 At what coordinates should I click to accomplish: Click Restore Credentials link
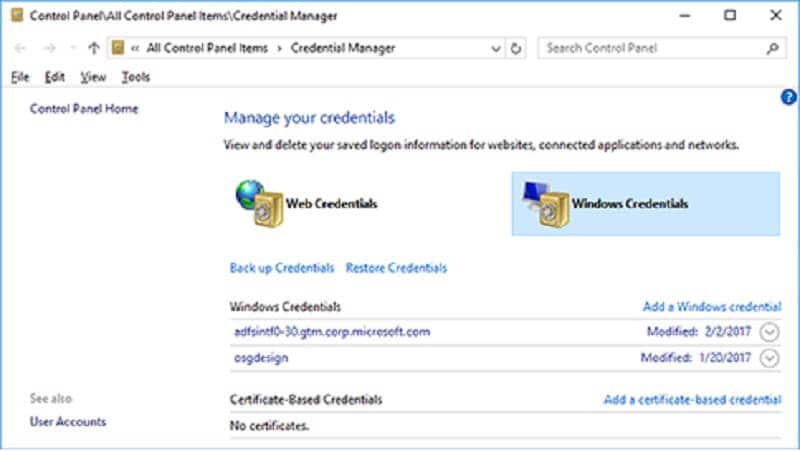396,268
